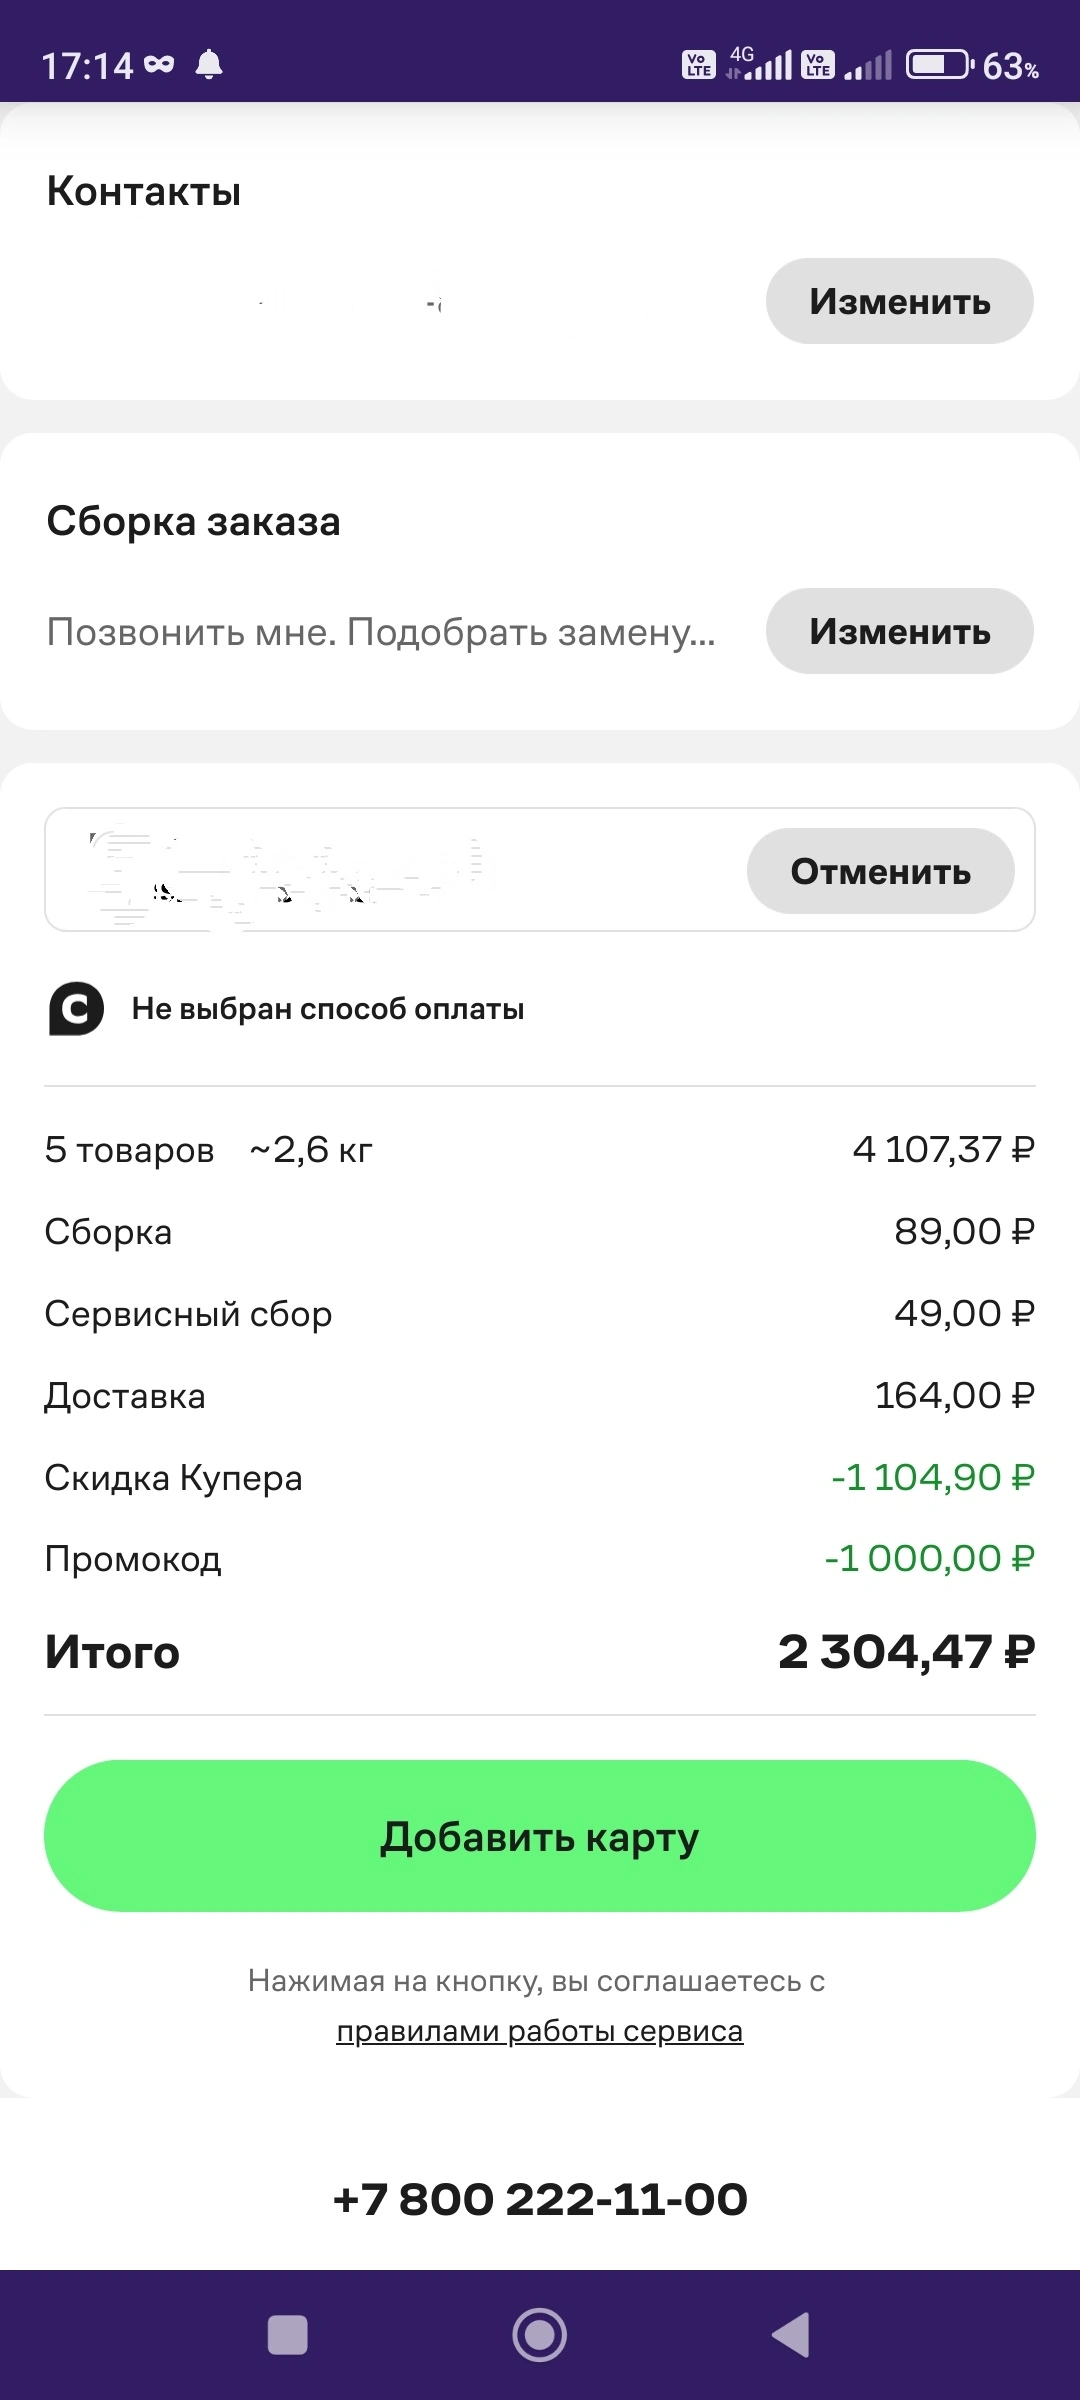The width and height of the screenshot is (1080, 2400).
Task: Select Не выбран способ оплаты row
Action: point(540,1009)
